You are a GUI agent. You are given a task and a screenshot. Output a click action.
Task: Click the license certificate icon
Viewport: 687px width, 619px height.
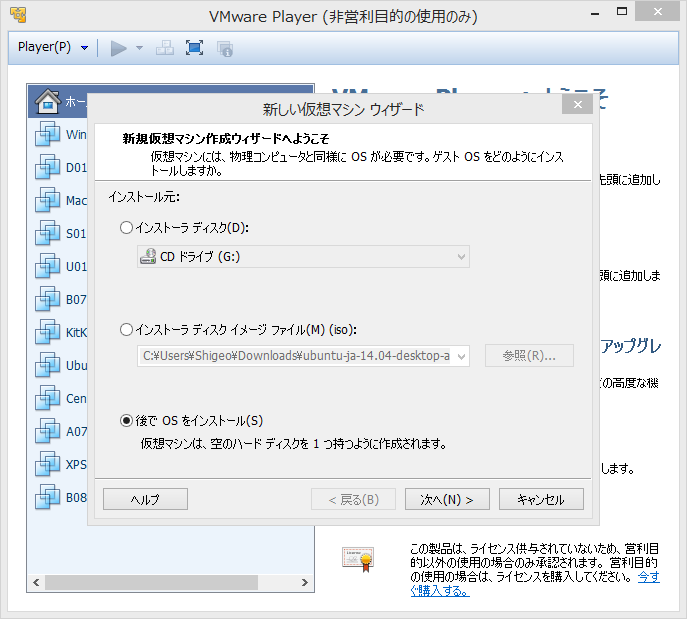[358, 559]
